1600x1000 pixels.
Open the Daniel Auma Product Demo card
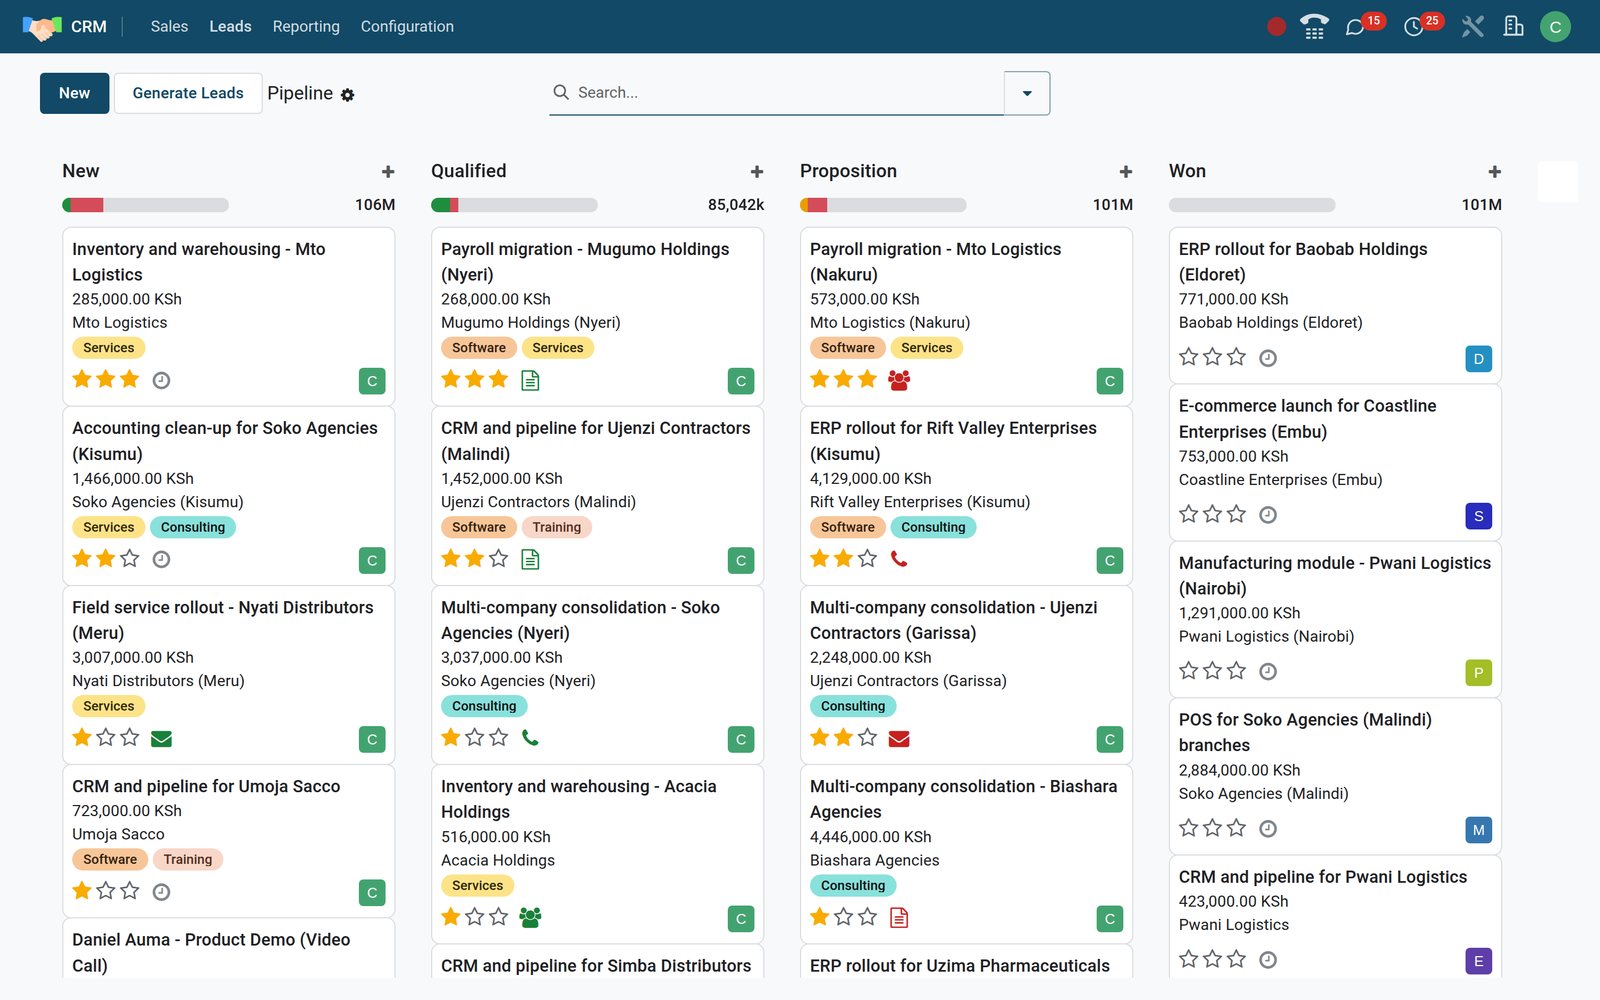click(229, 949)
